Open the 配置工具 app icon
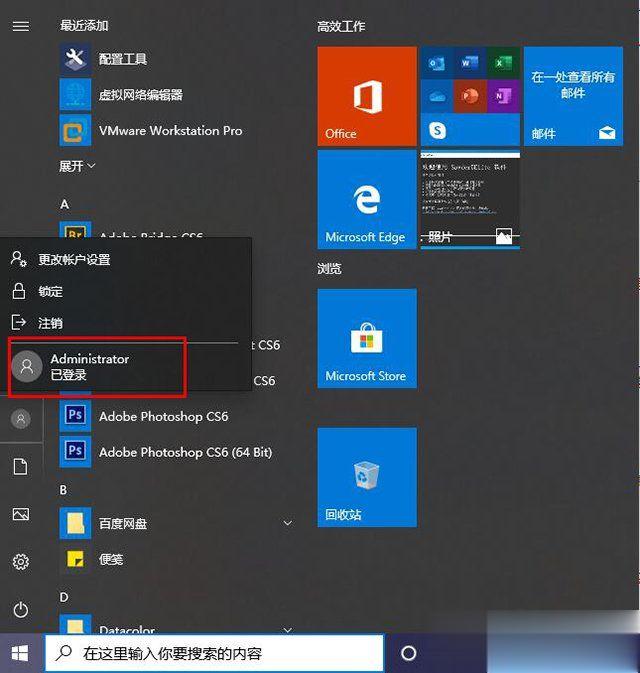The height and width of the screenshot is (673, 640). click(x=75, y=58)
